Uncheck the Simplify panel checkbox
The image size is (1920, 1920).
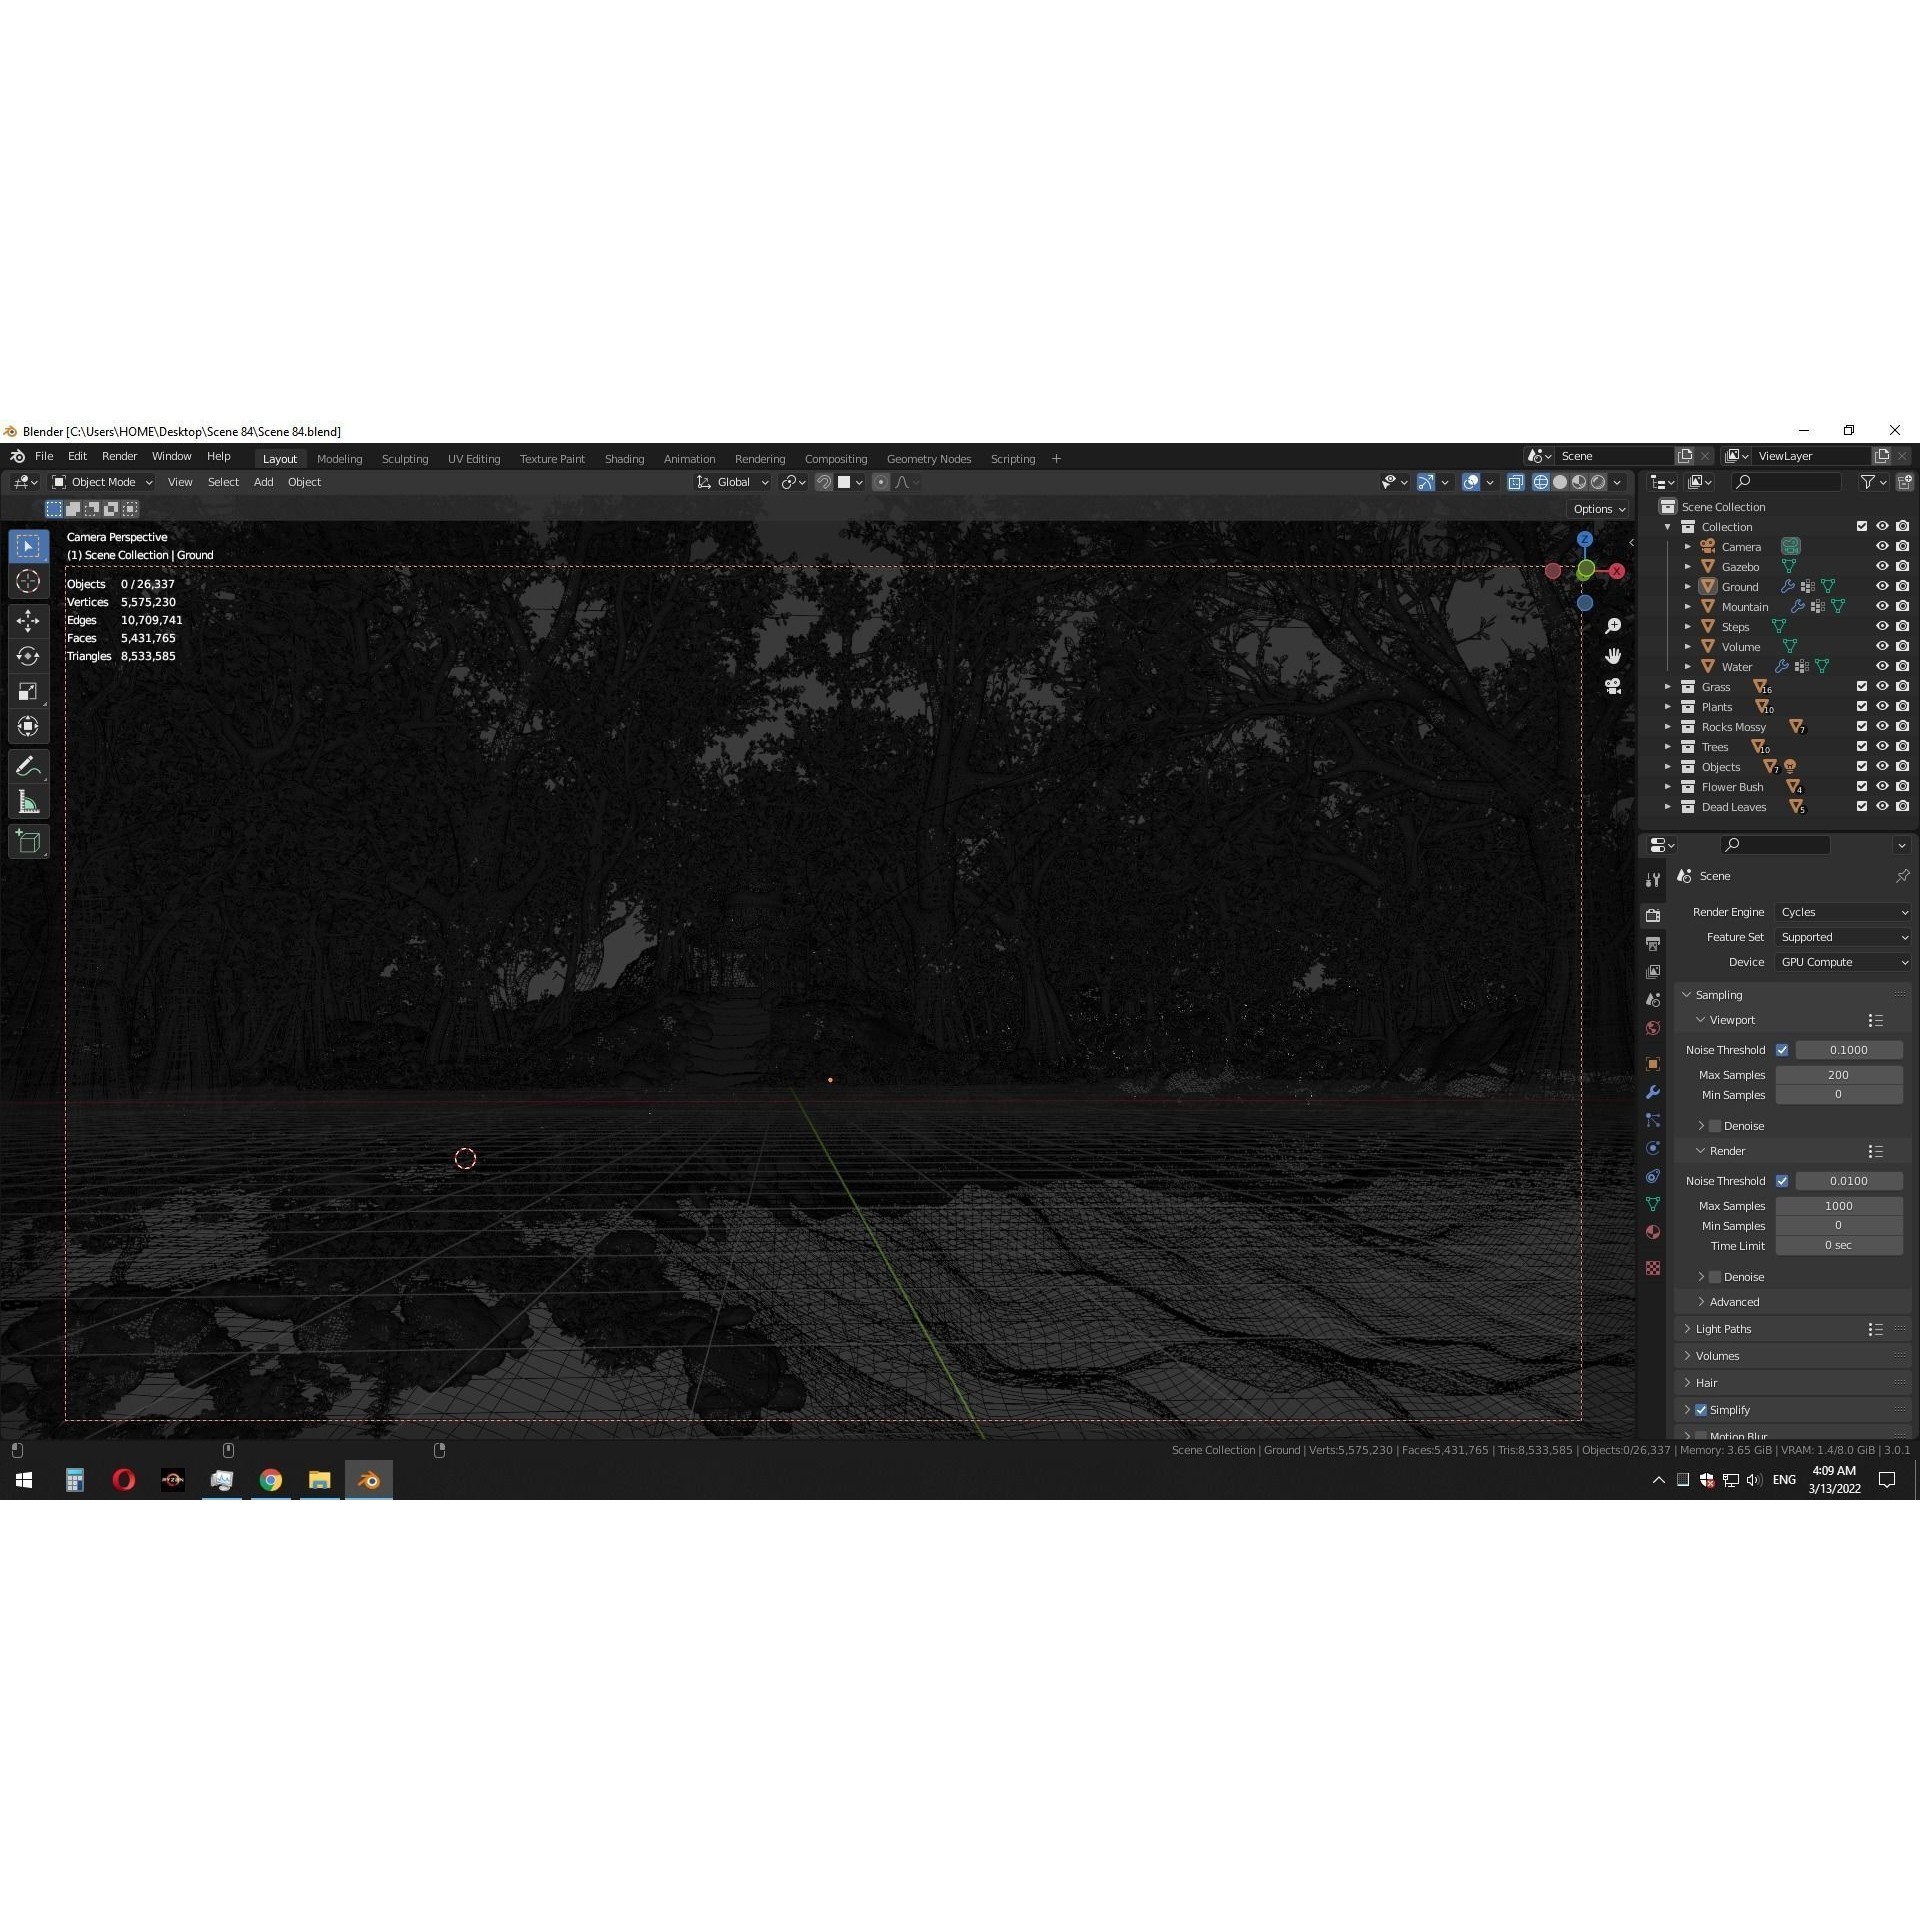click(x=1701, y=1410)
